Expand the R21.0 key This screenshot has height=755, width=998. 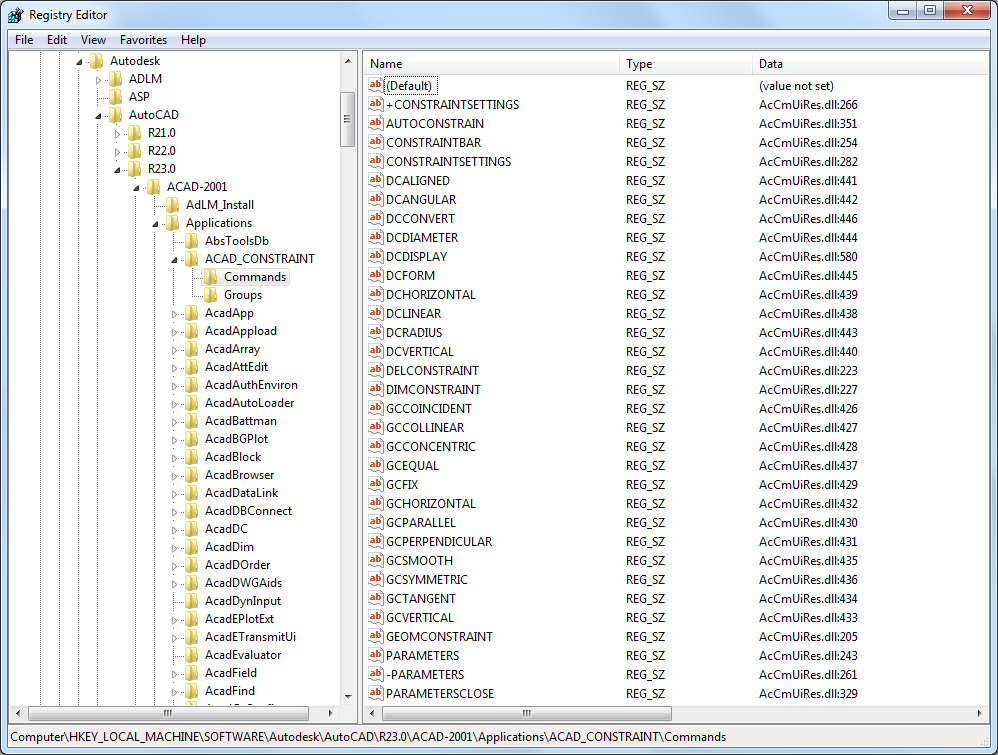pyautogui.click(x=117, y=134)
